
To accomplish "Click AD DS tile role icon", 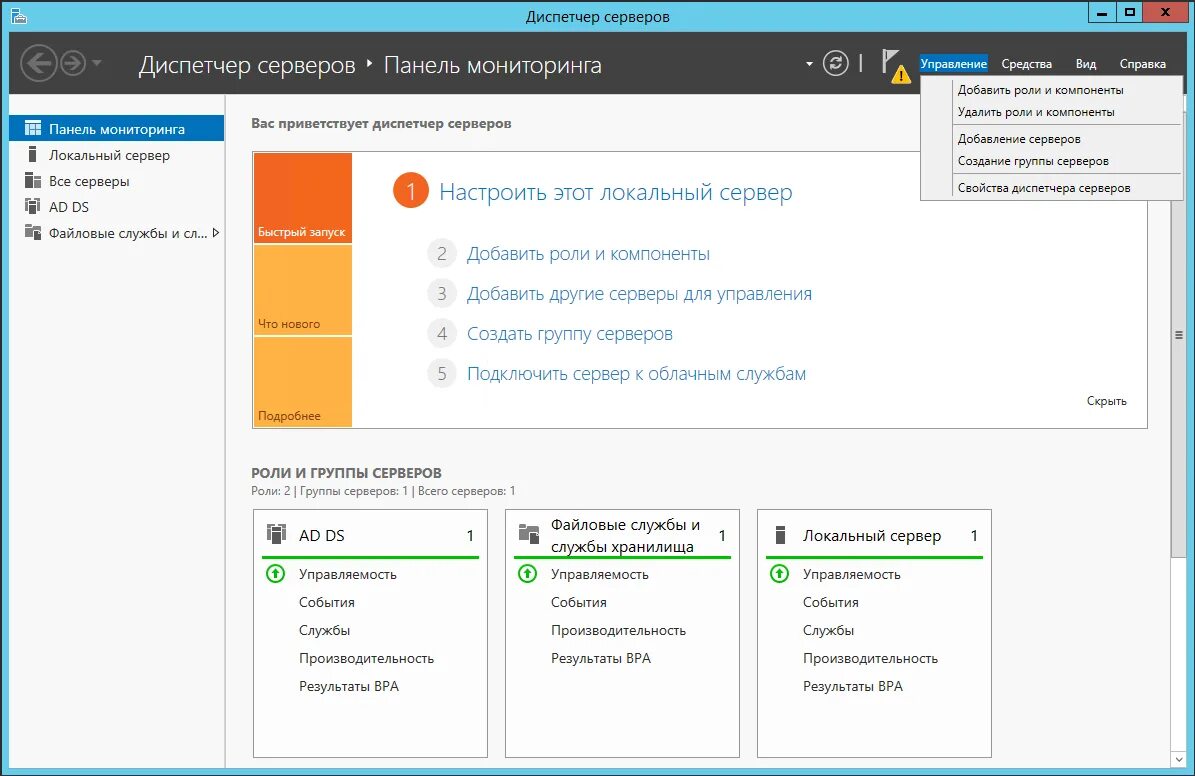I will point(276,534).
